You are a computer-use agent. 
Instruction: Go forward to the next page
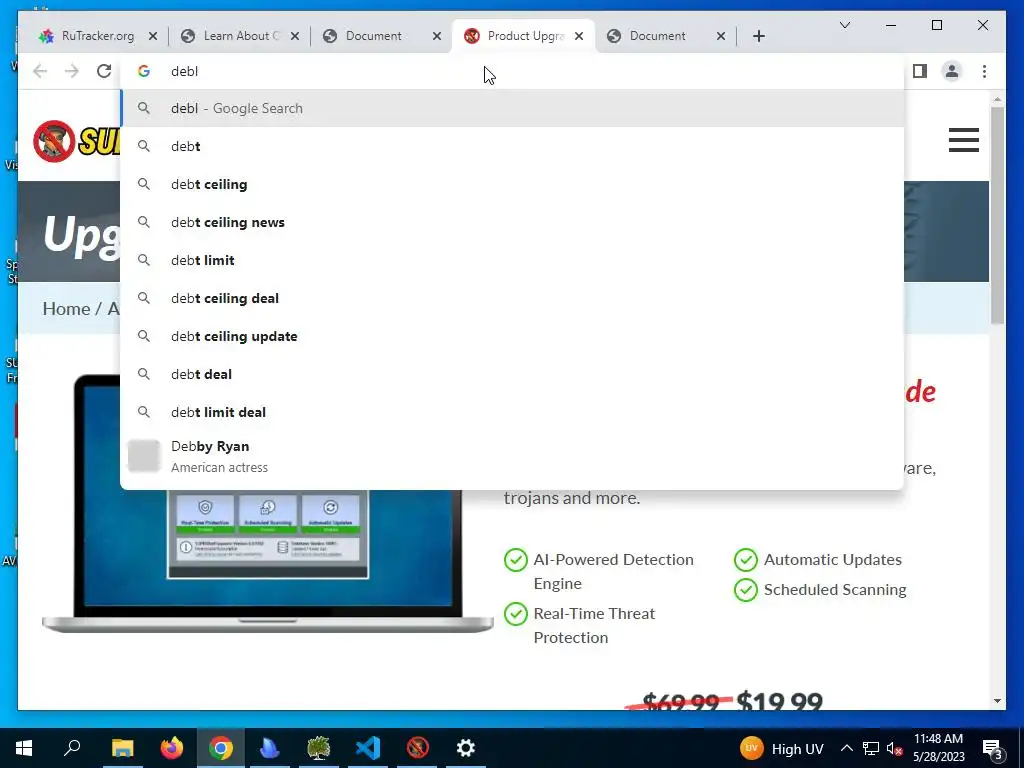tap(72, 71)
